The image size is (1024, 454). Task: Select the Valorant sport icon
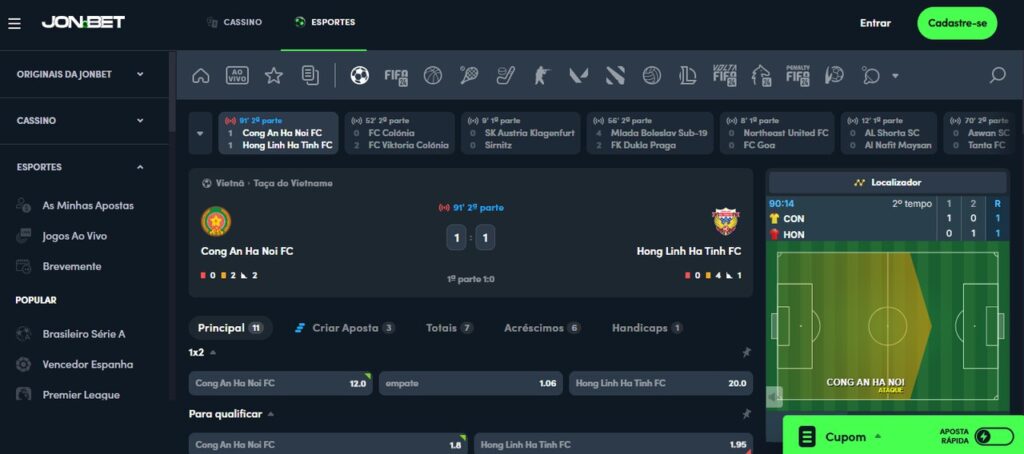579,76
